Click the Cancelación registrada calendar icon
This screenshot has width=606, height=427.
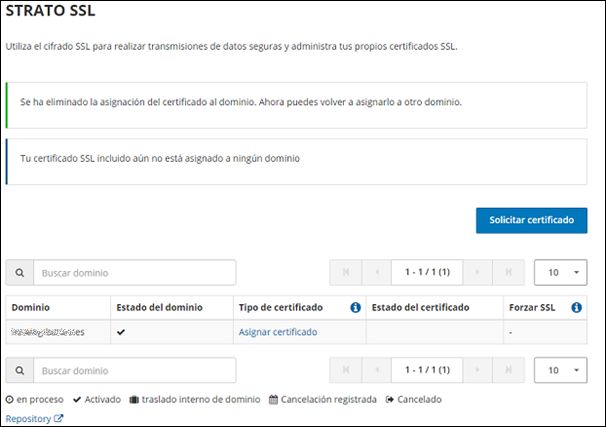tap(273, 399)
